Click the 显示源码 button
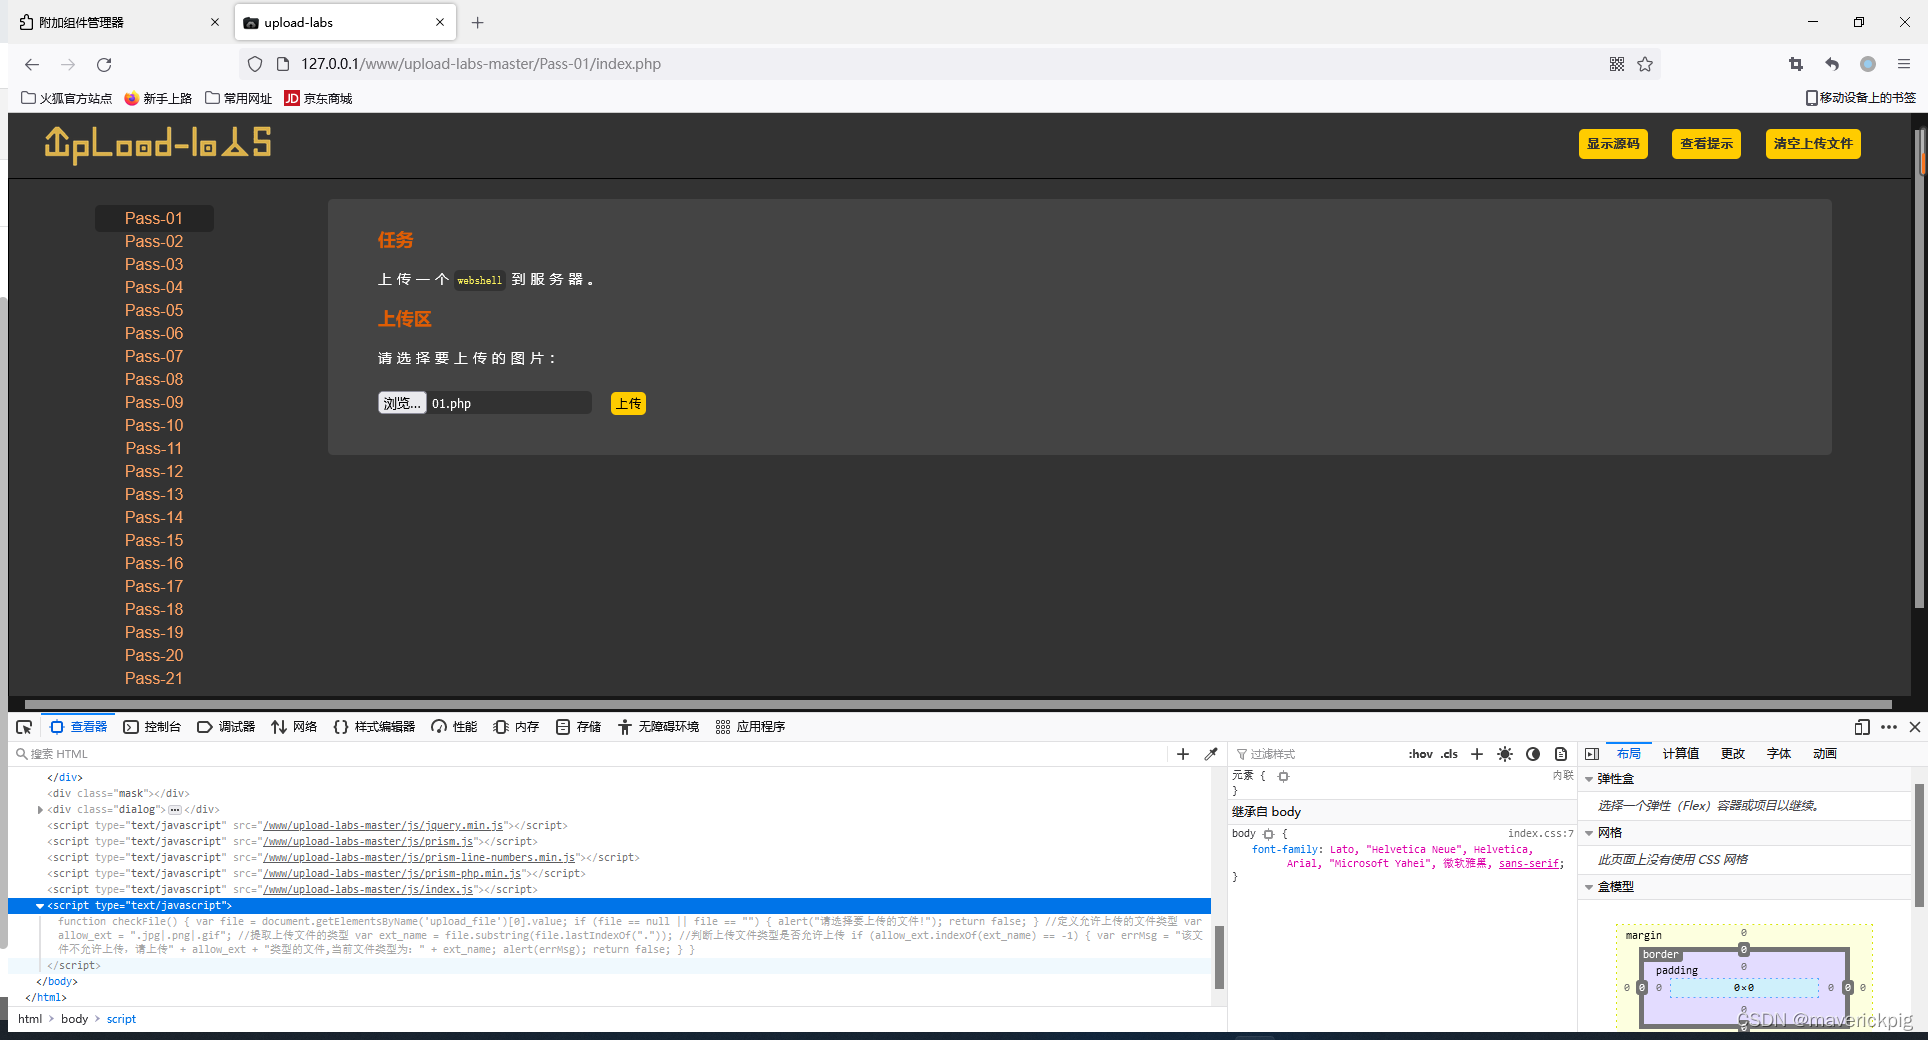This screenshot has height=1040, width=1928. (1613, 144)
